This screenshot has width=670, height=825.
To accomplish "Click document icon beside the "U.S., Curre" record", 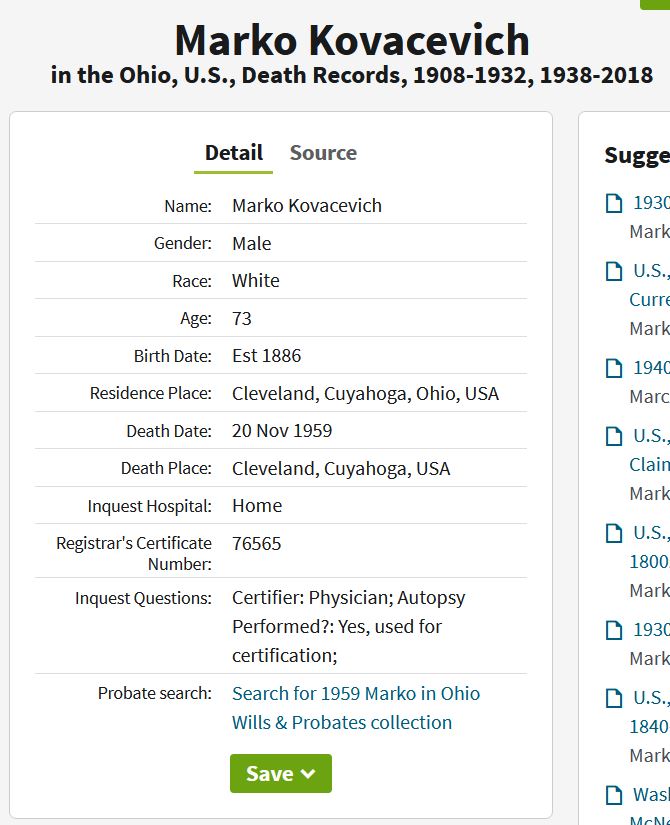I will coord(615,271).
